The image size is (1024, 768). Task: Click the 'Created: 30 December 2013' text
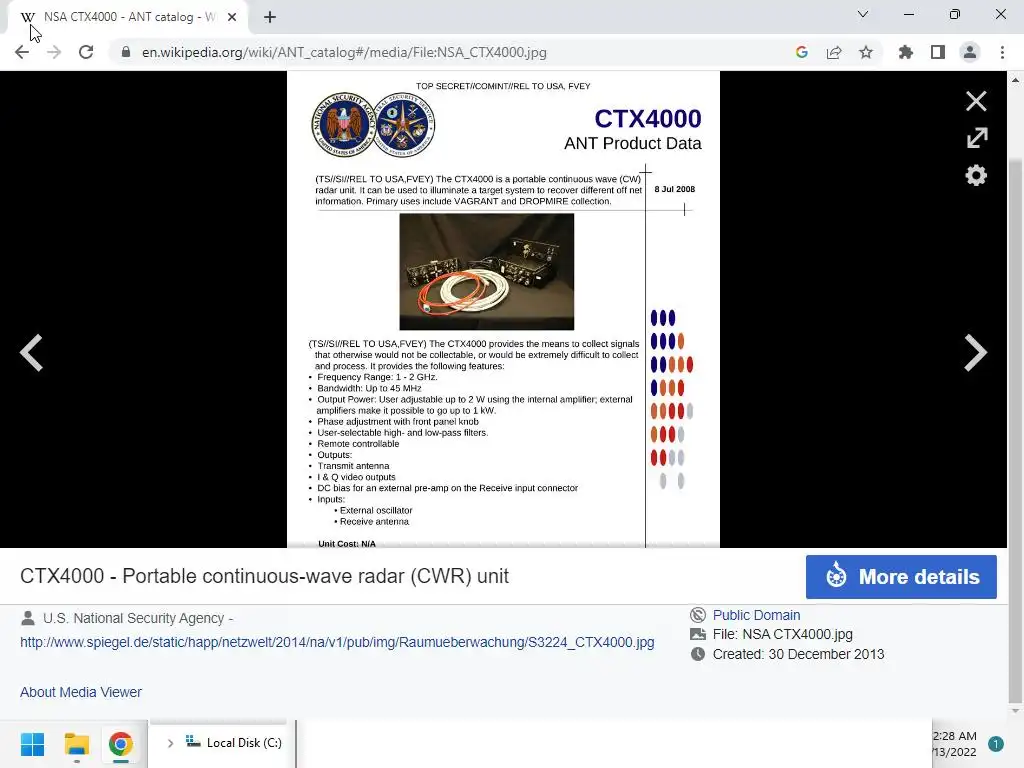(x=798, y=654)
